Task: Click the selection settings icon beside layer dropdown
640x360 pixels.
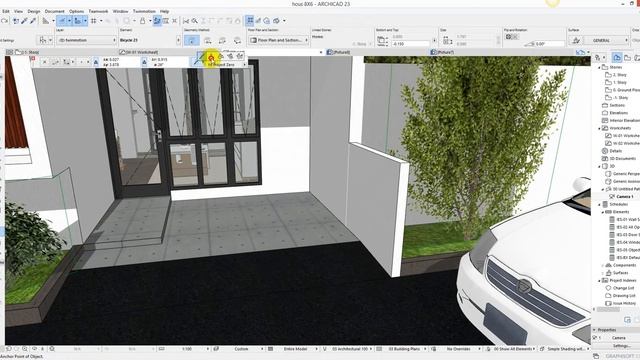Action: point(43,40)
